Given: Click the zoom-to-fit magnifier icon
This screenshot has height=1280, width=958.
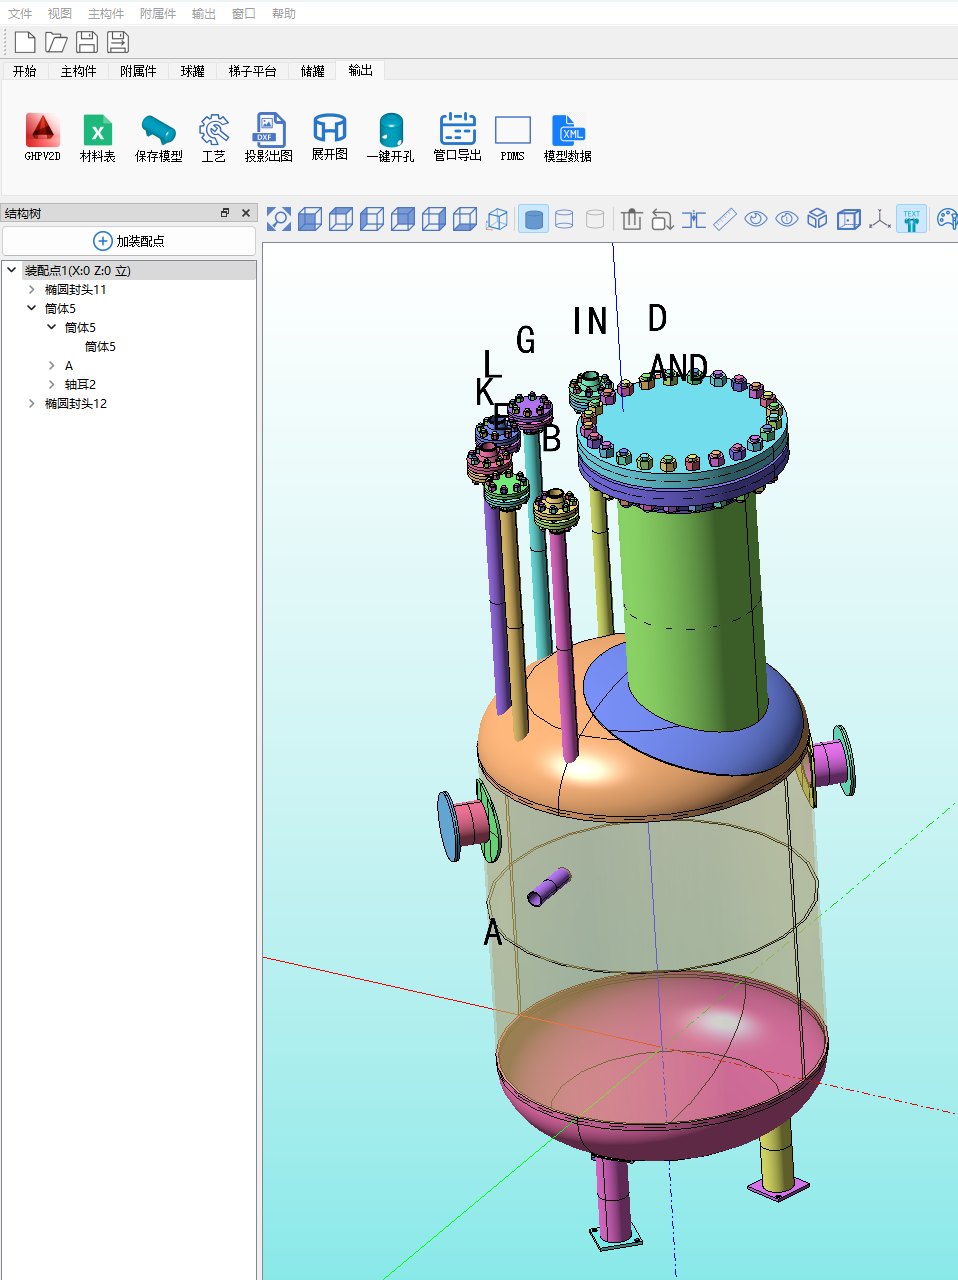Looking at the screenshot, I should (x=279, y=219).
